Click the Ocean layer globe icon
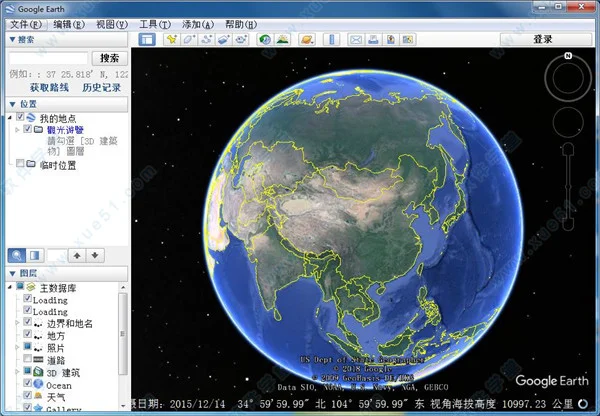 click(38, 384)
